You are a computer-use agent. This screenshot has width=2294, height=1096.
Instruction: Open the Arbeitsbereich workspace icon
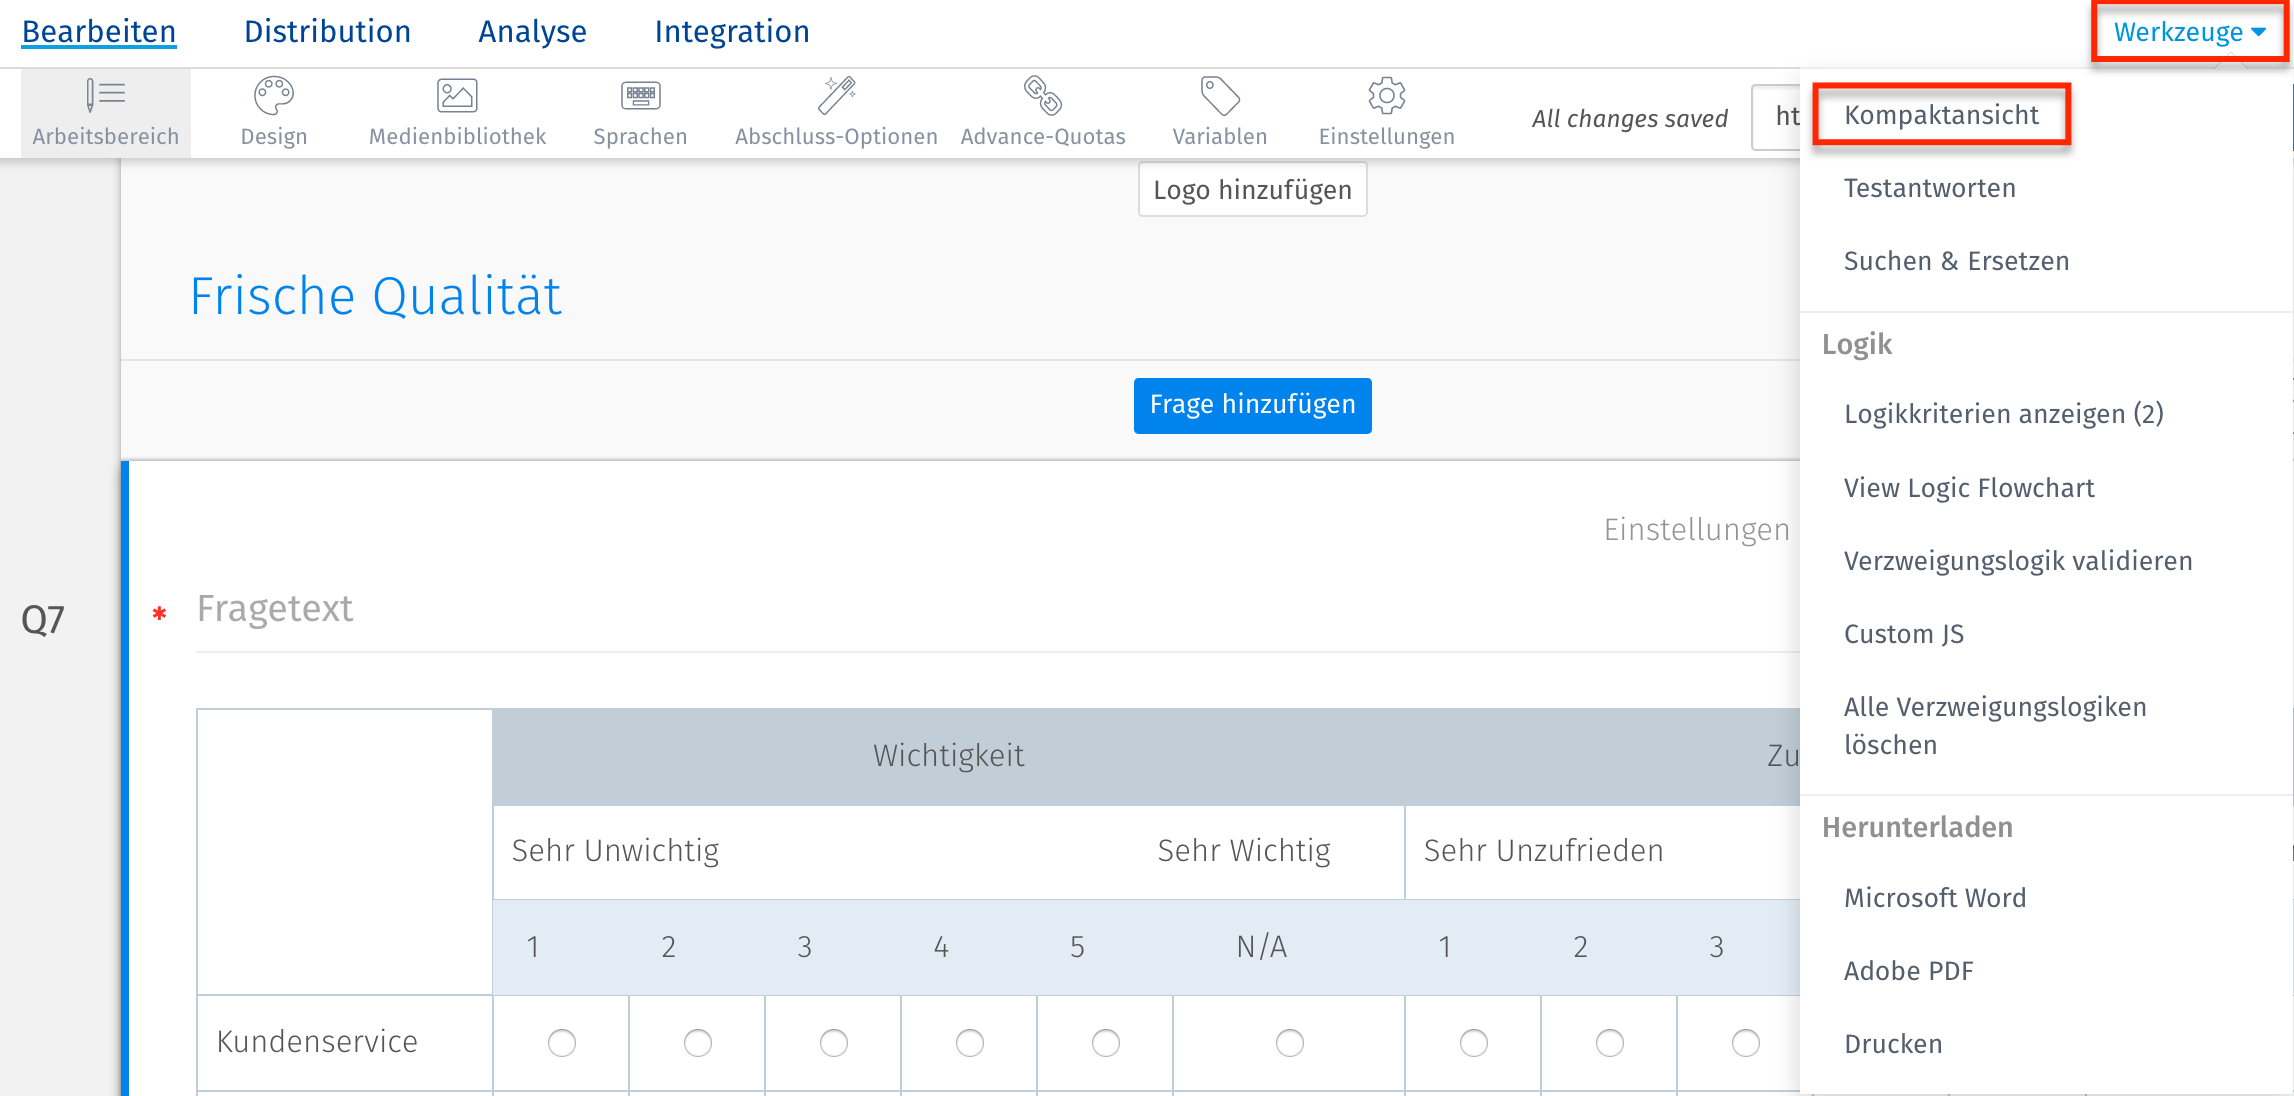105,96
